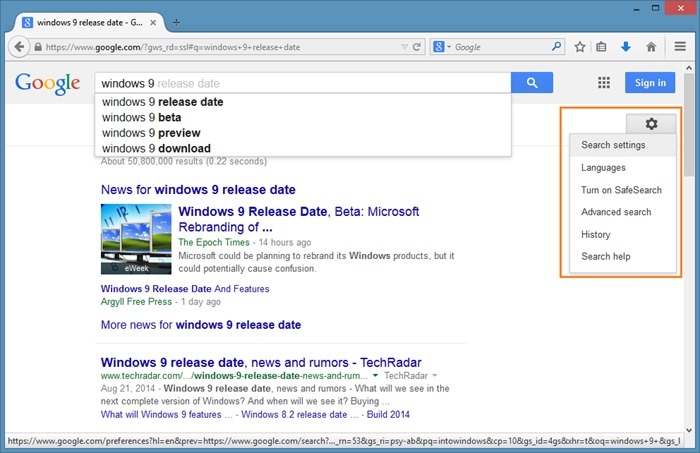Image resolution: width=700 pixels, height=453 pixels.
Task: Open the TechRadar Windows 9 result
Action: coord(261,362)
